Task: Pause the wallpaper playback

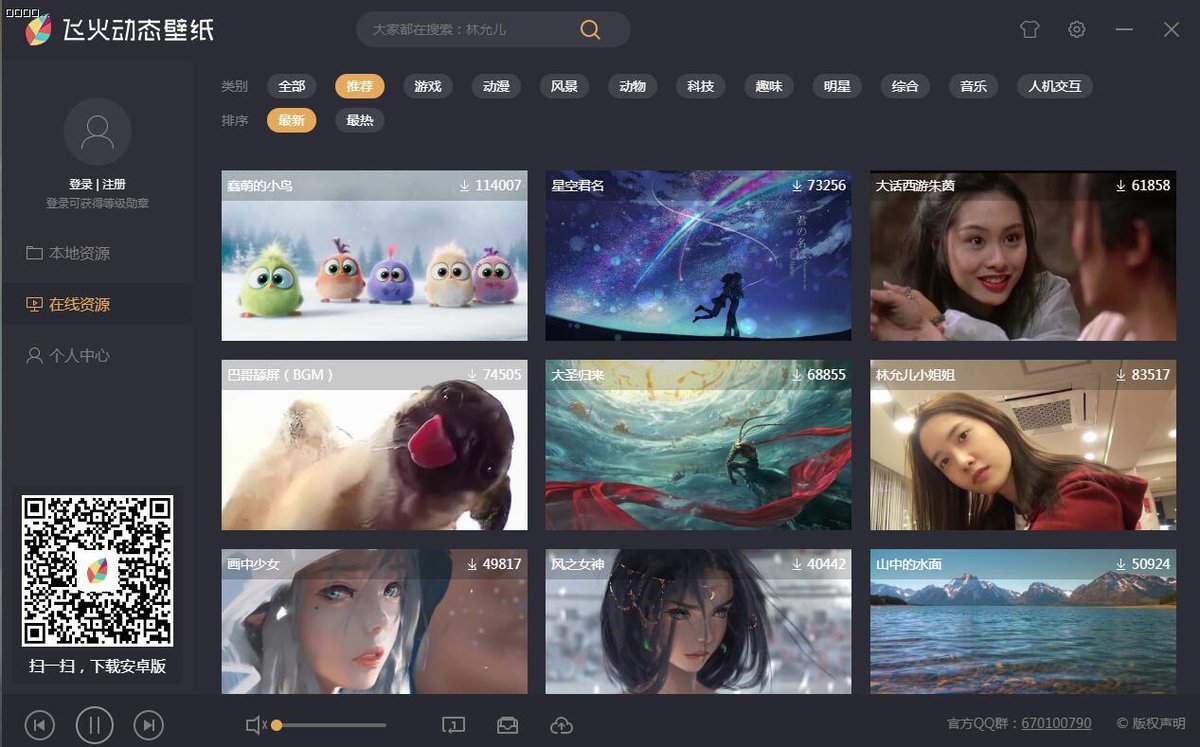Action: (x=94, y=725)
